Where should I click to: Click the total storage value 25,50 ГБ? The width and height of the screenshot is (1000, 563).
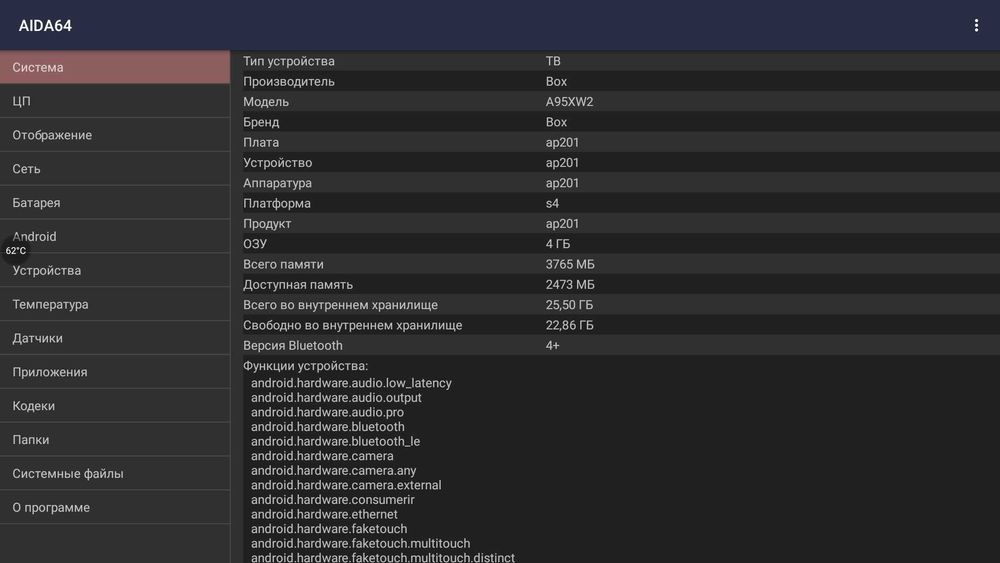pos(569,305)
